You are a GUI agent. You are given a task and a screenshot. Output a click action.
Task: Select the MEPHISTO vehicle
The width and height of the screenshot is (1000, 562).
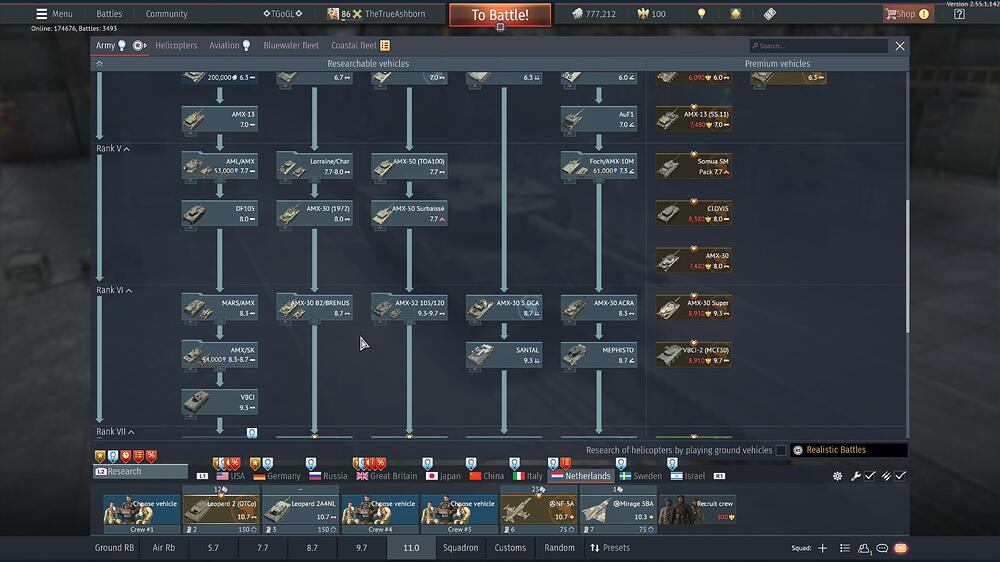pyautogui.click(x=599, y=355)
